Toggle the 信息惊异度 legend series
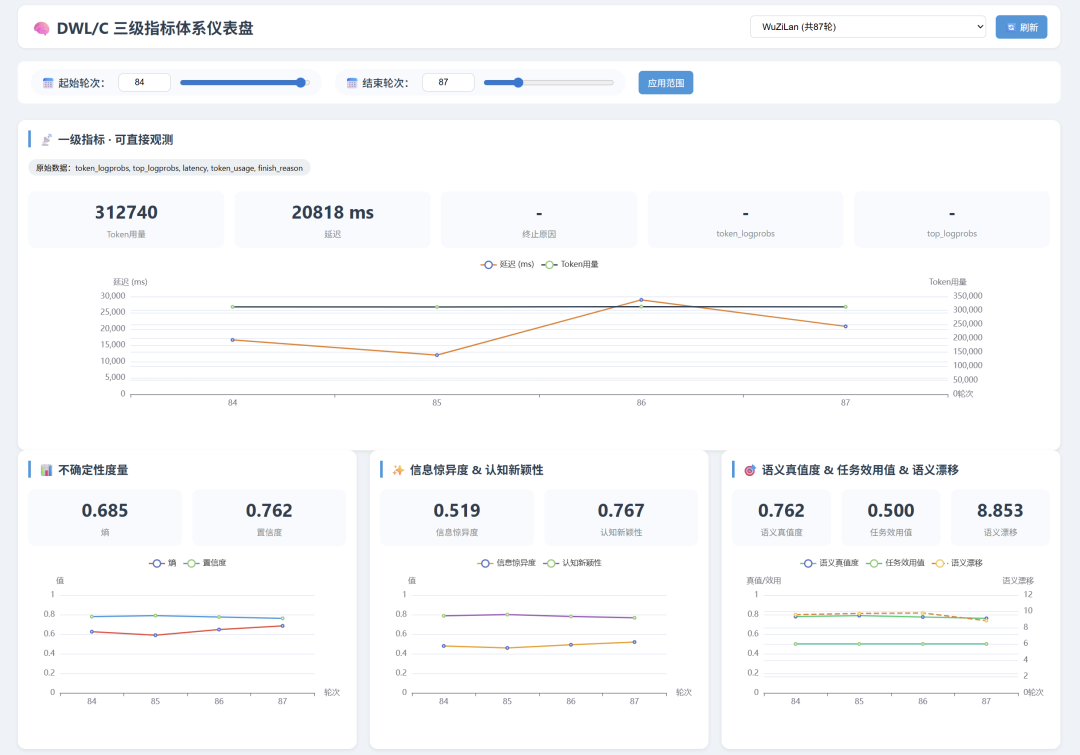Screen dimensions: 1080x755 click(x=506, y=563)
